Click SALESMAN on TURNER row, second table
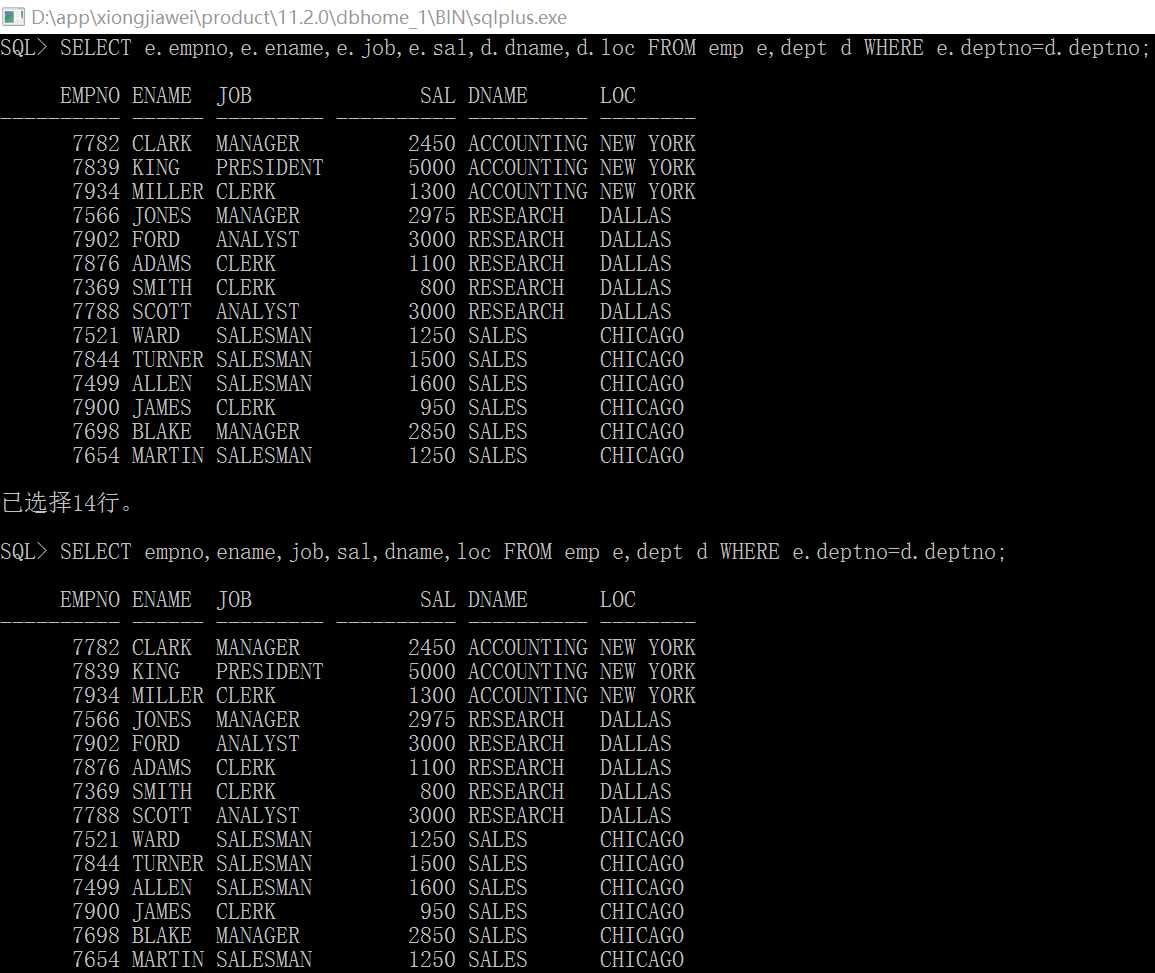1155x973 pixels. (264, 863)
